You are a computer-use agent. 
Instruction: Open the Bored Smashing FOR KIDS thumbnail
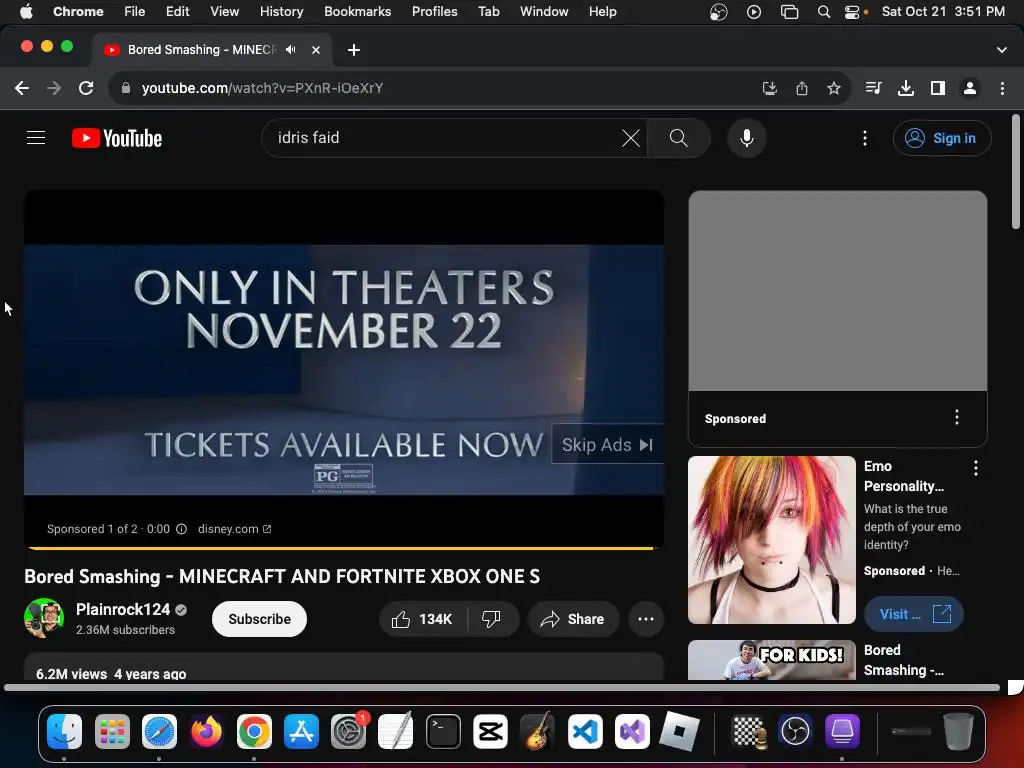click(772, 660)
